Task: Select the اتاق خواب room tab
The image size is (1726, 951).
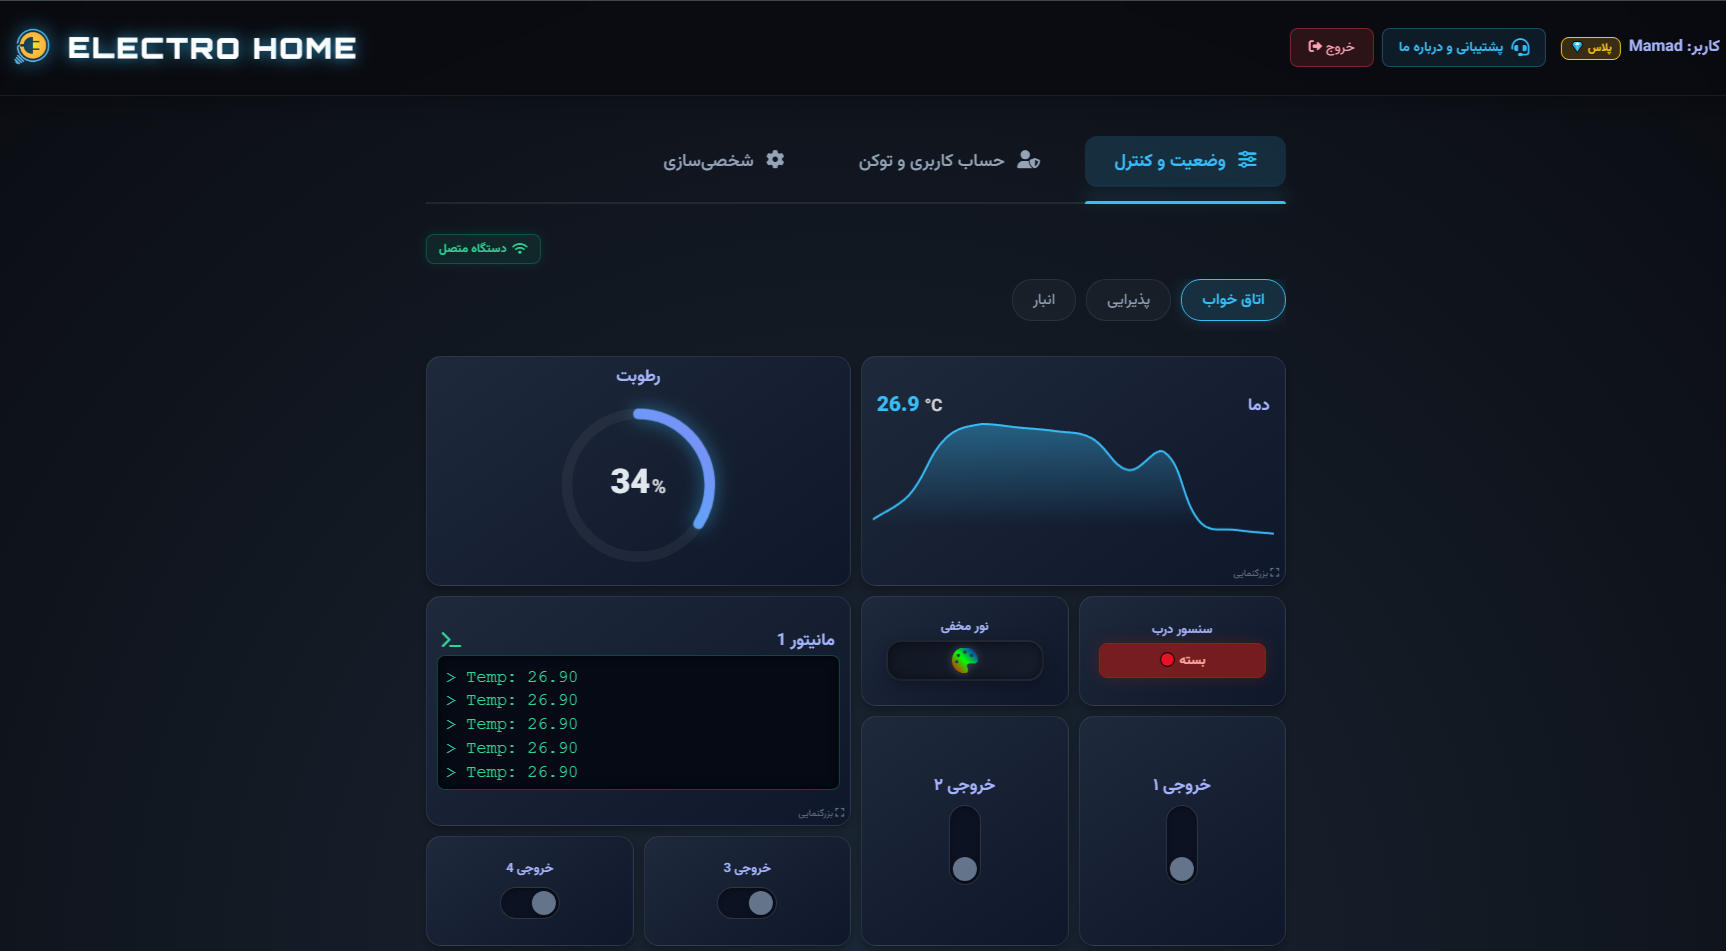Action: point(1232,300)
